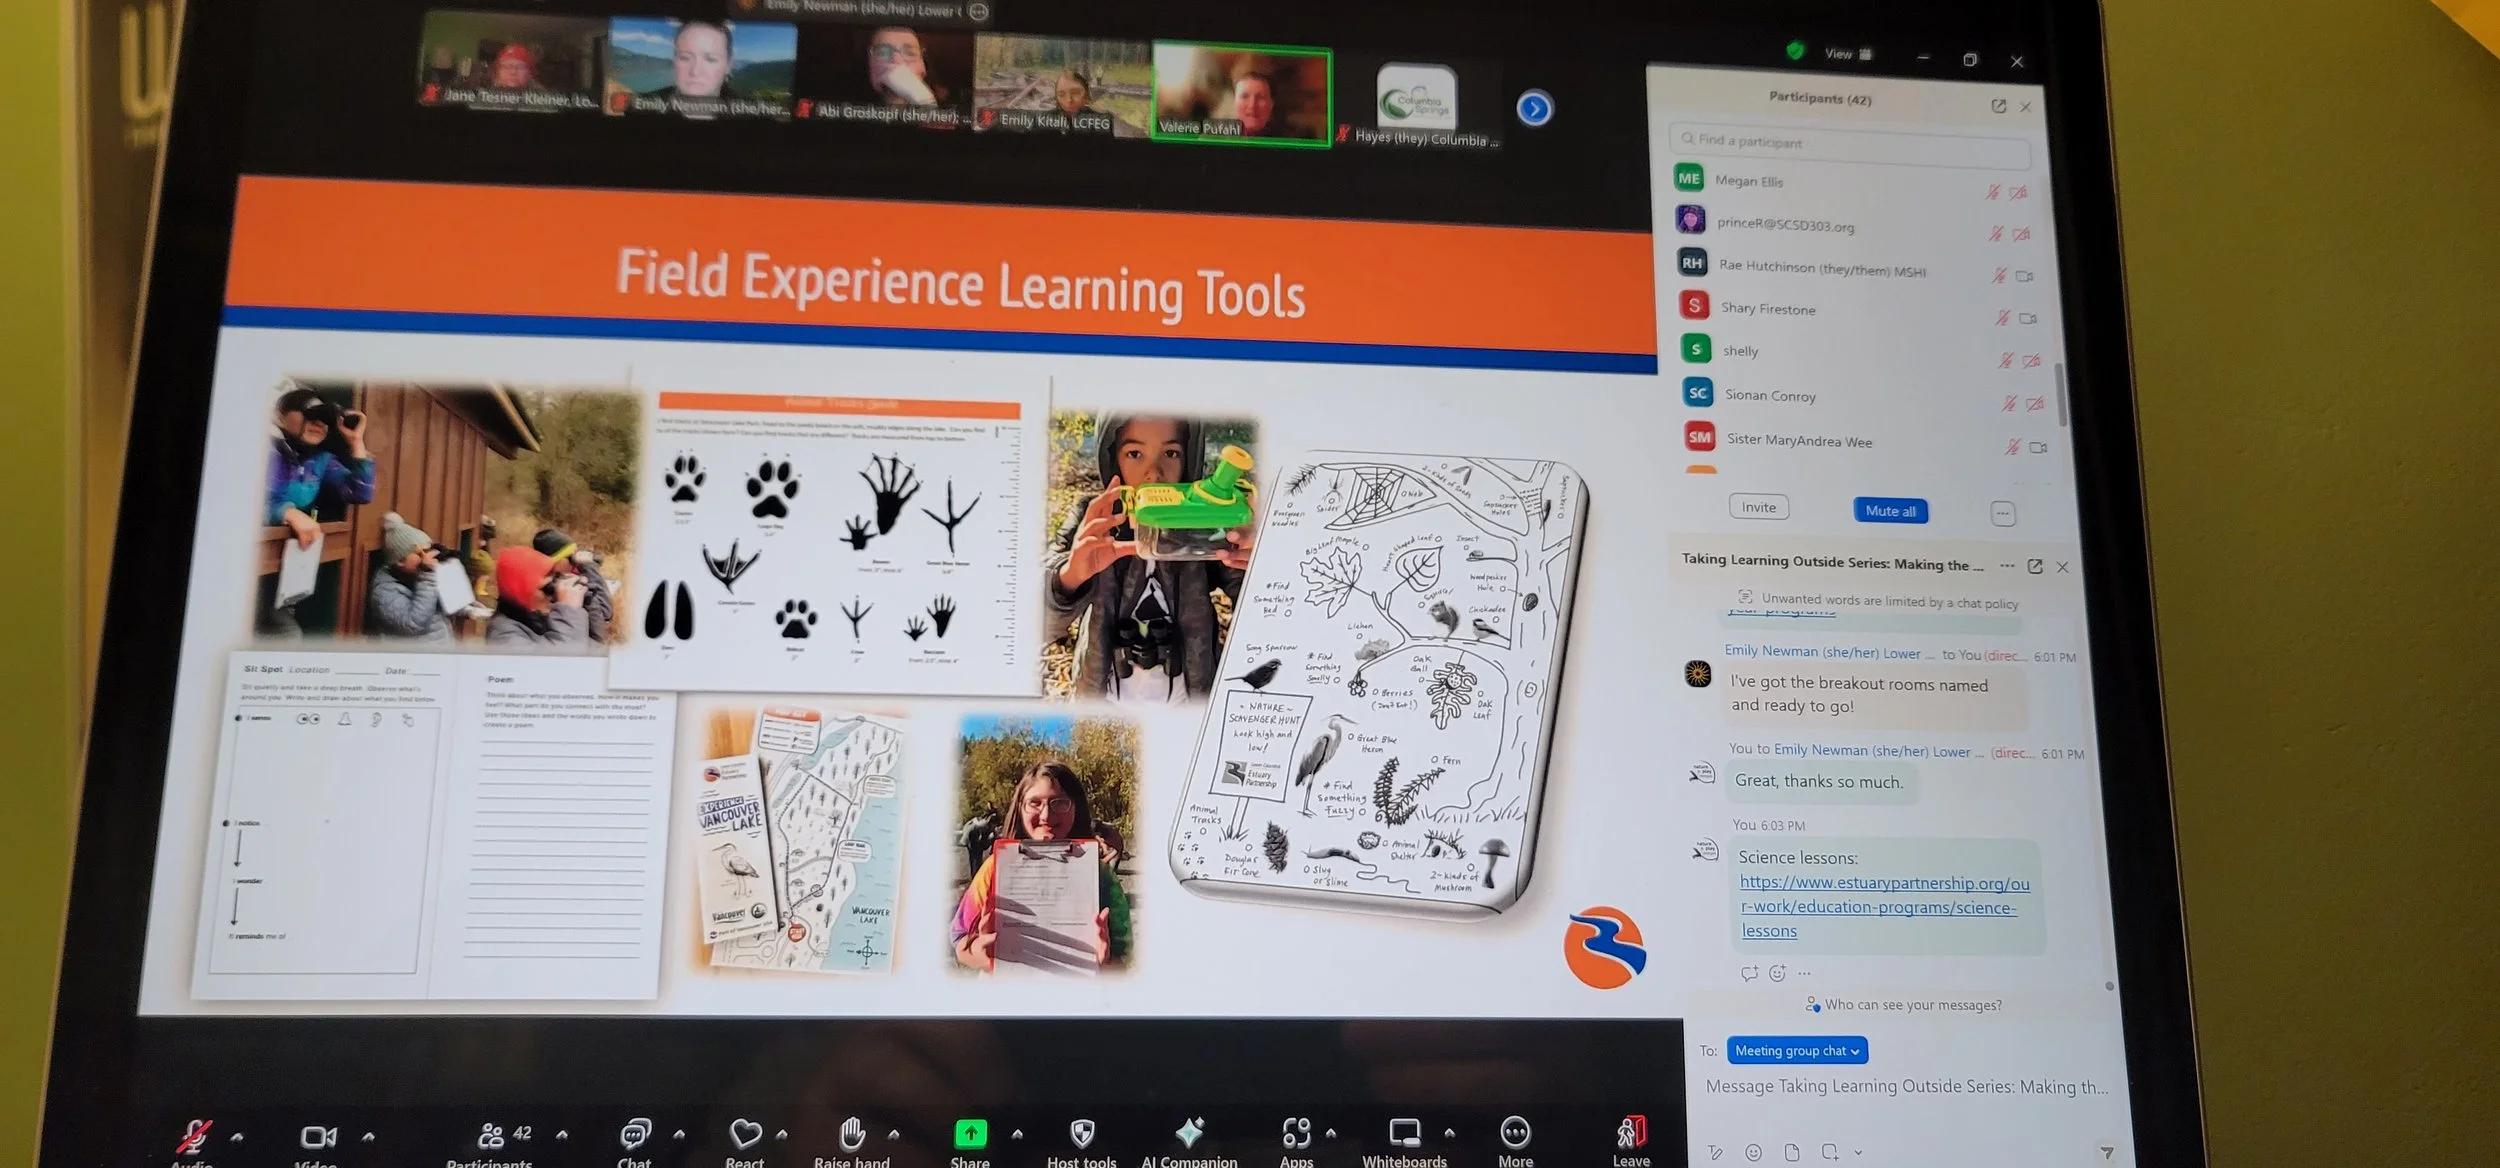Open the More menu in toolbar

[1515, 1132]
